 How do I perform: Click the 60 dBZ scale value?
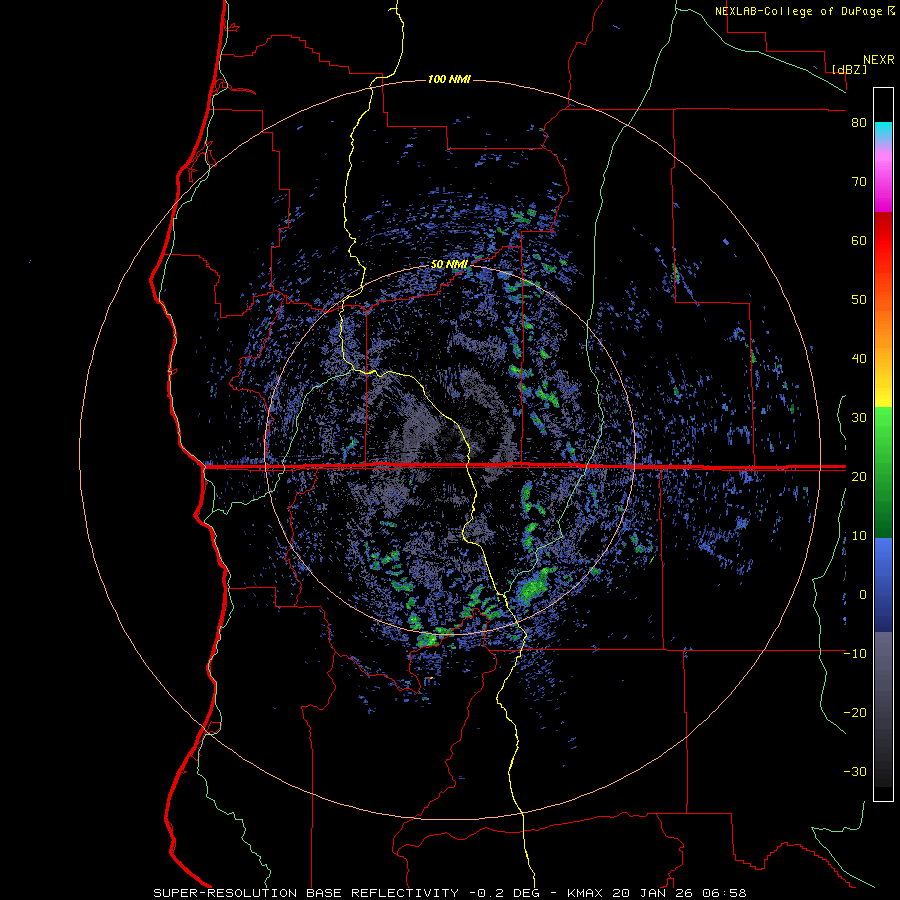859,240
